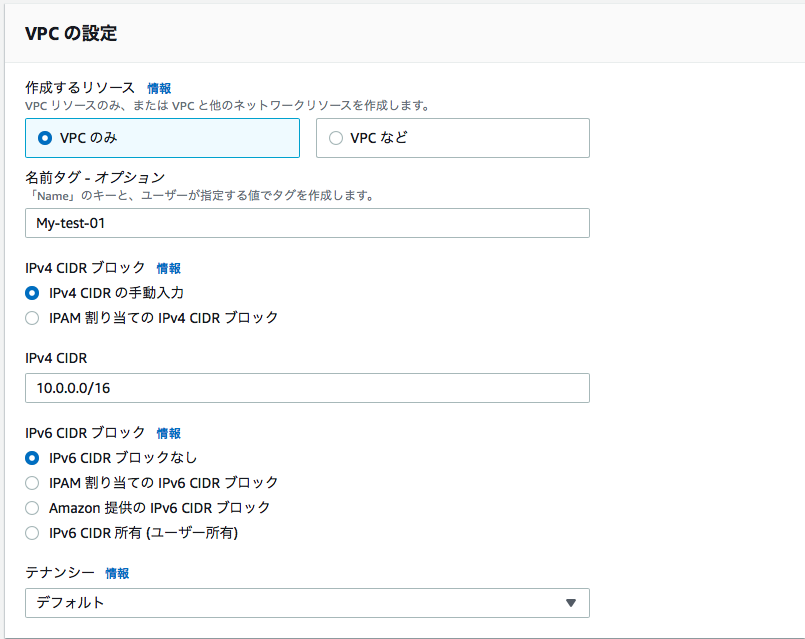805x639 pixels.
Task: Select Amazon 提供の IPv6 CIDR ブロック
Action: coord(30,509)
